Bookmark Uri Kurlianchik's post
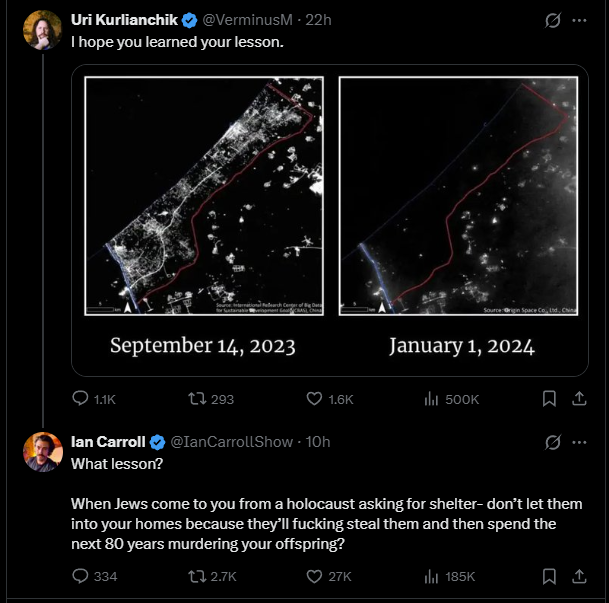The image size is (609, 603). [x=549, y=399]
